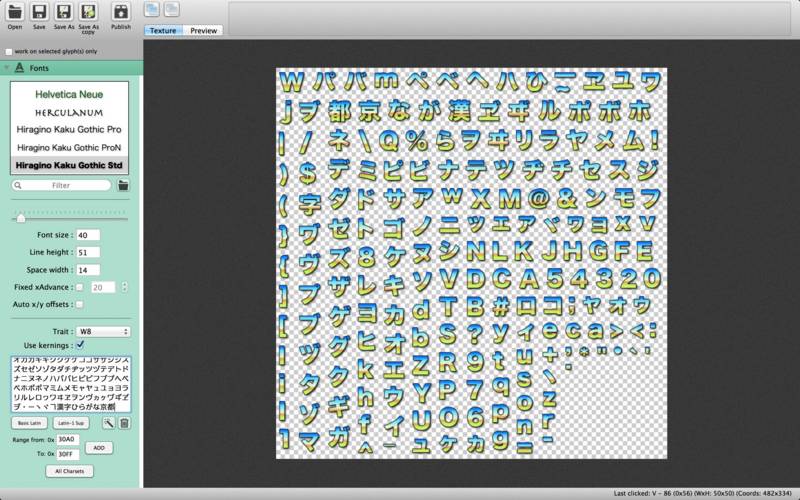This screenshot has height=500, width=800.
Task: Collapse the Fonts section disclosure triangle
Action: [7, 68]
